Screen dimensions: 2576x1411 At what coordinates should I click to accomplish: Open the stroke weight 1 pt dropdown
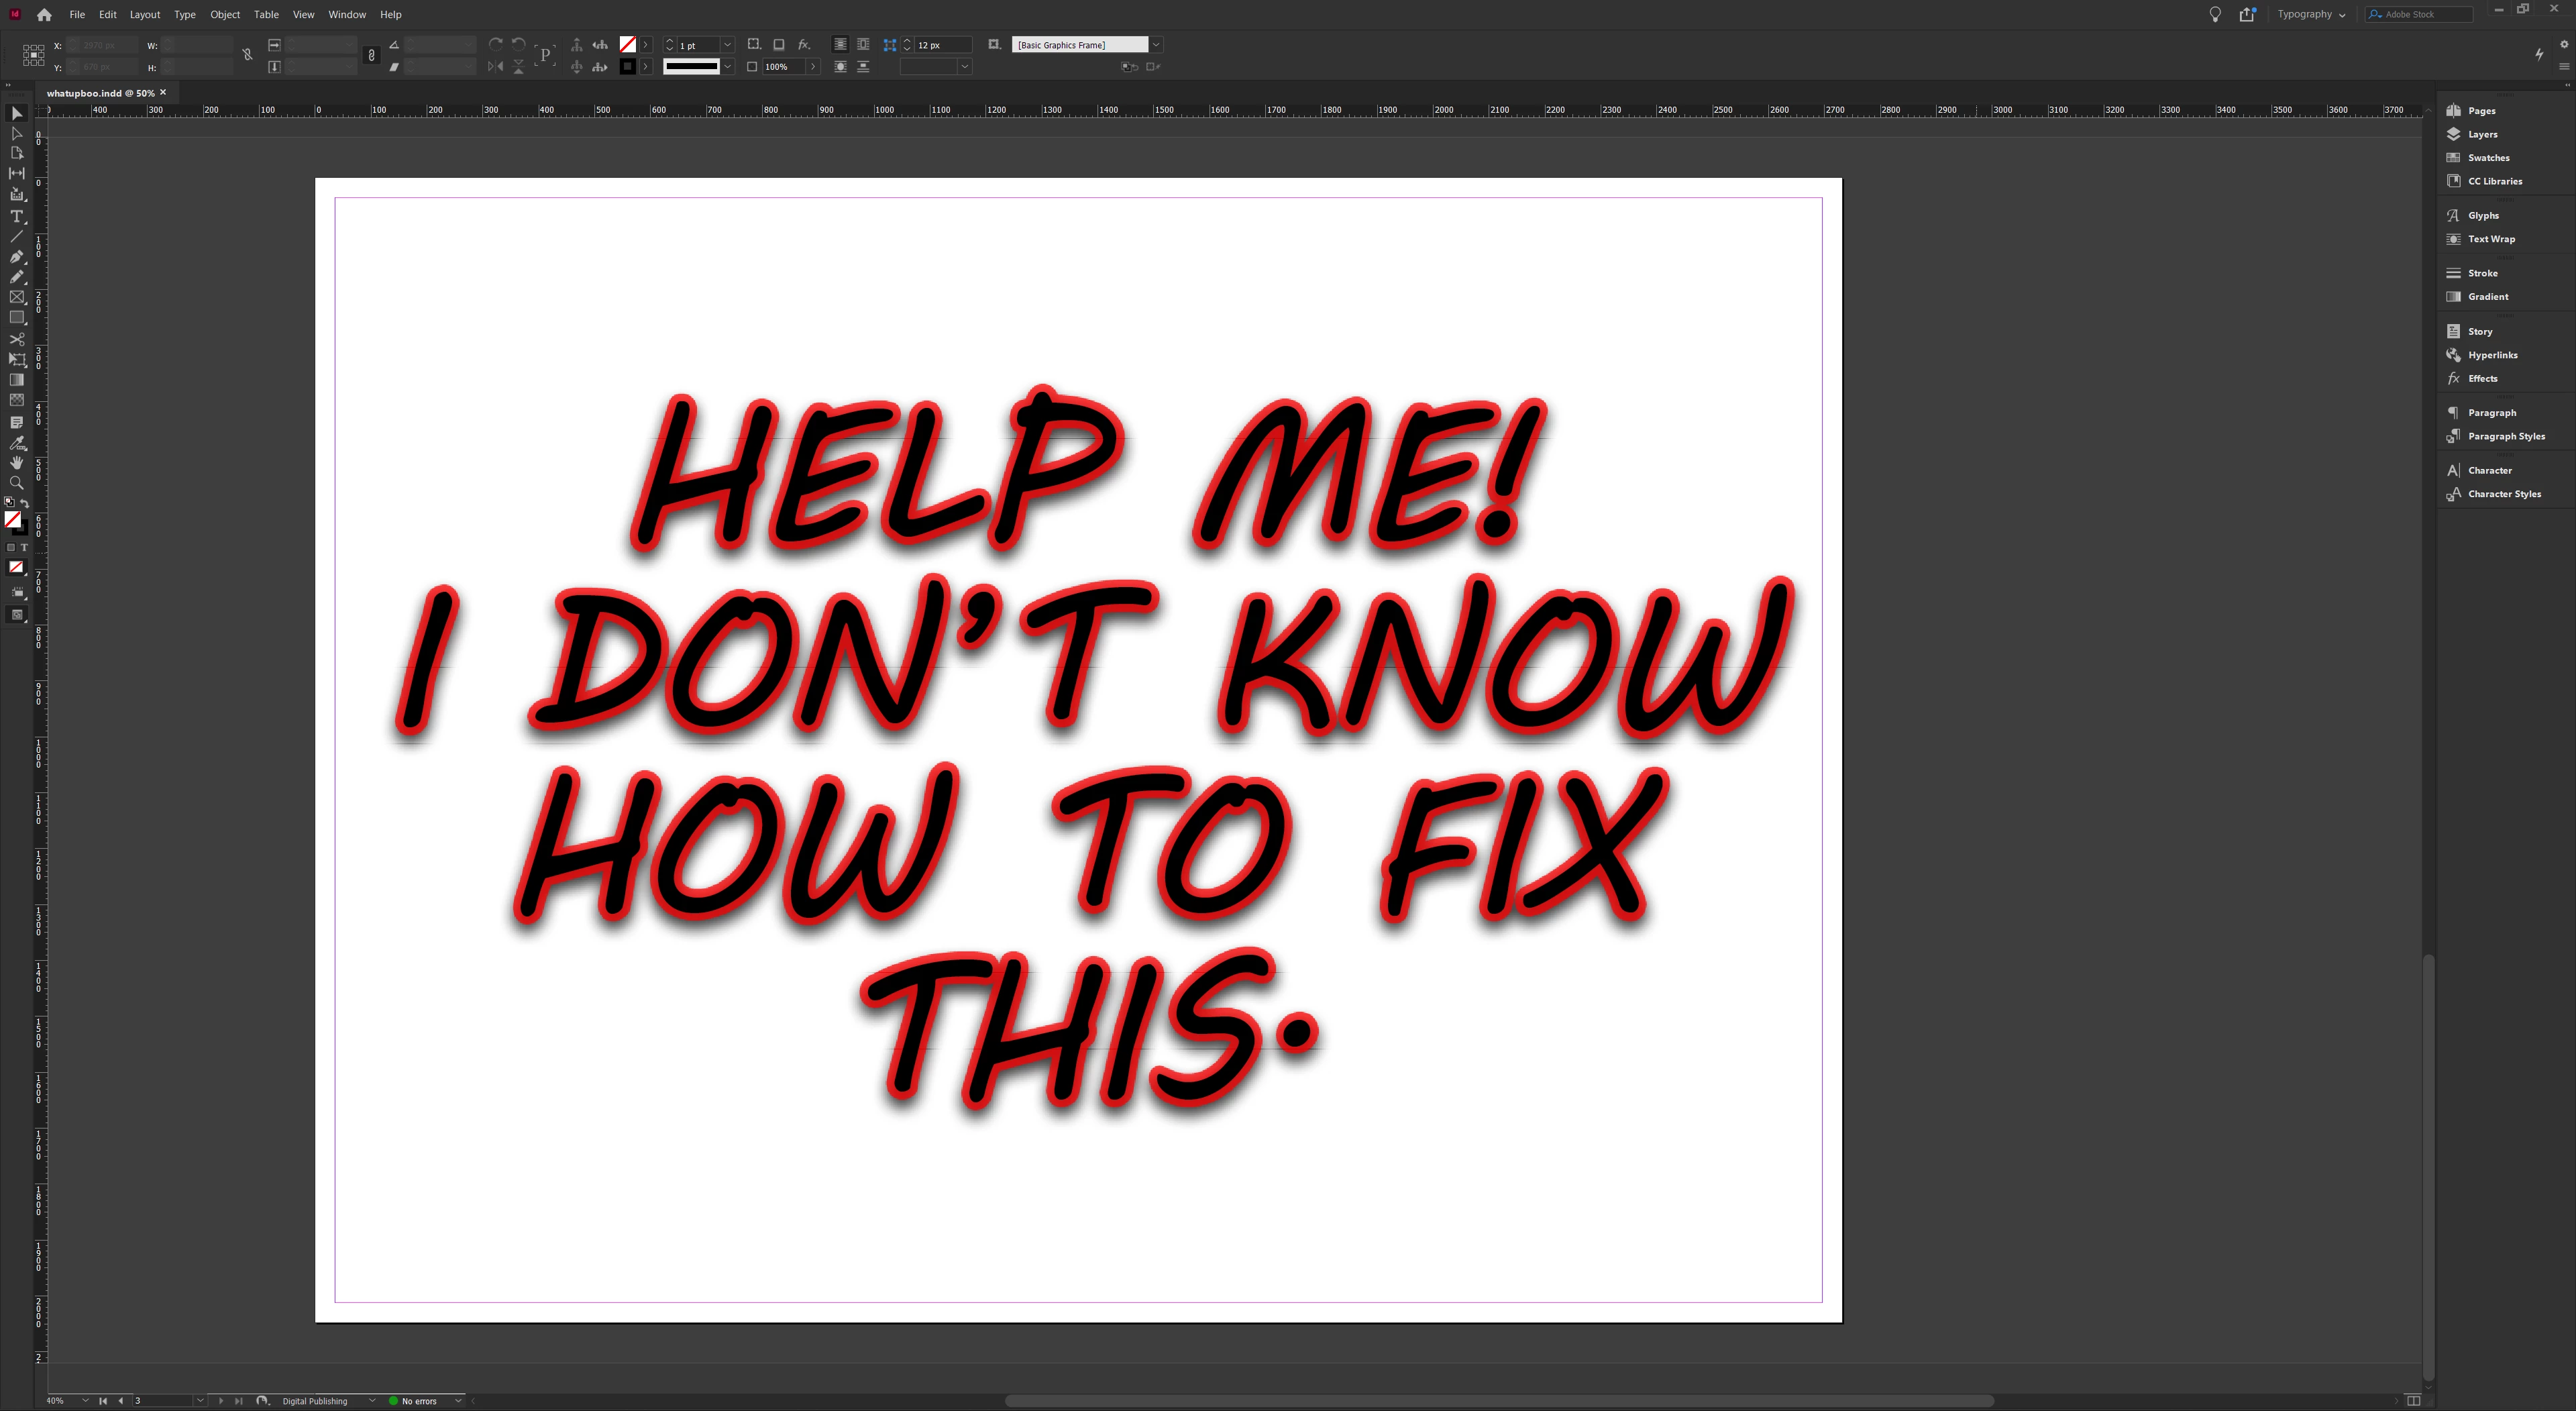[x=727, y=45]
